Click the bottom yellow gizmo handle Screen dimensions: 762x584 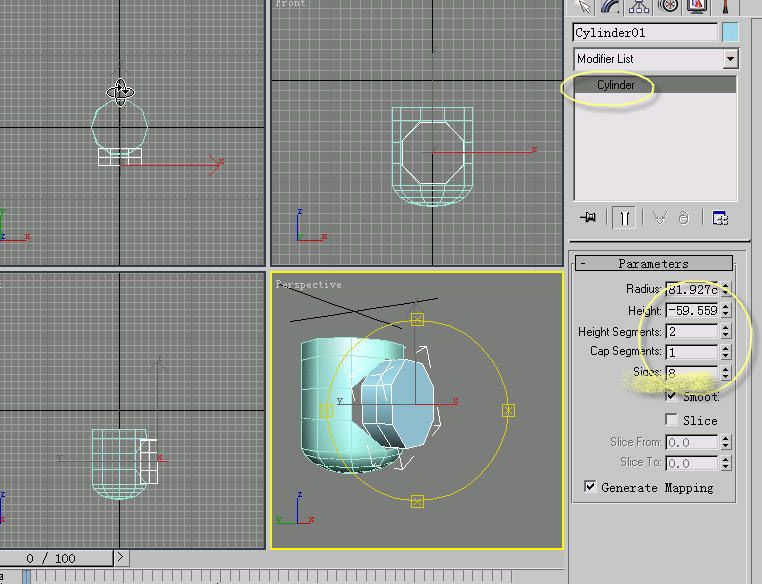(417, 501)
